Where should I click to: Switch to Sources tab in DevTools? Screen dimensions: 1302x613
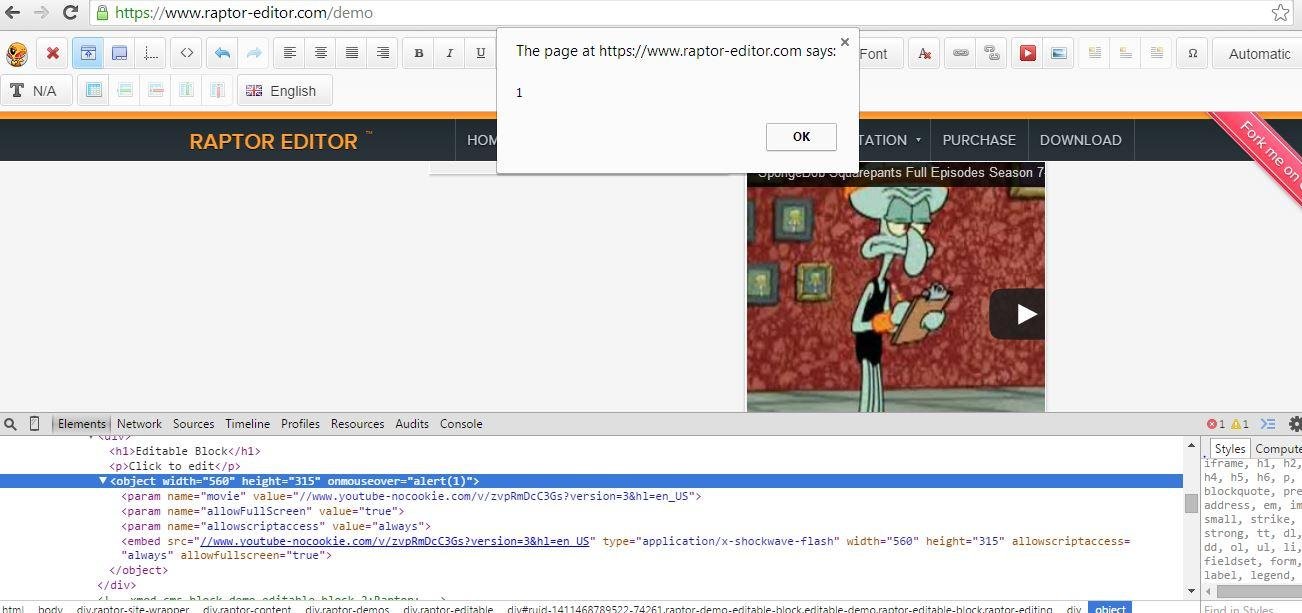193,424
